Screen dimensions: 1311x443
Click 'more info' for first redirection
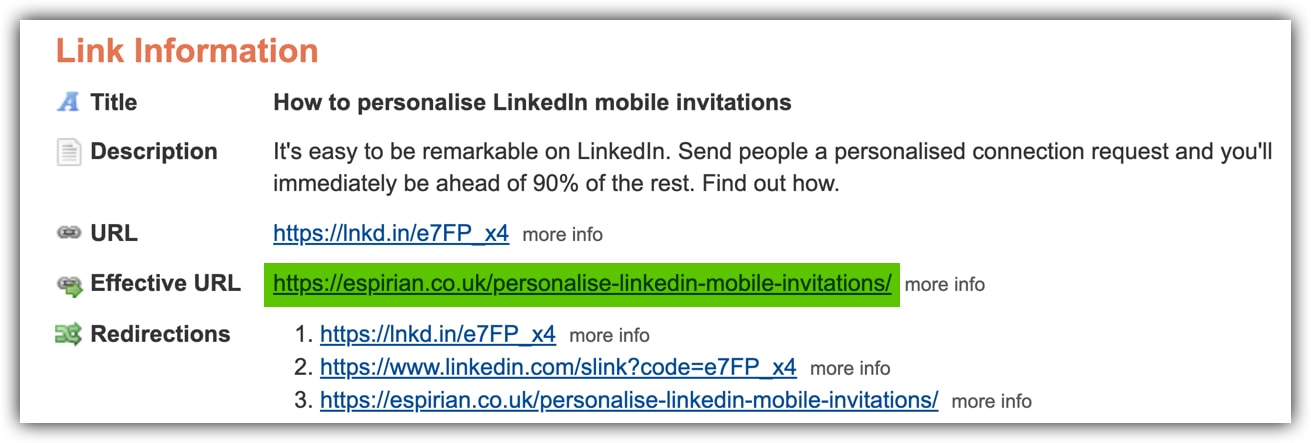tap(610, 336)
